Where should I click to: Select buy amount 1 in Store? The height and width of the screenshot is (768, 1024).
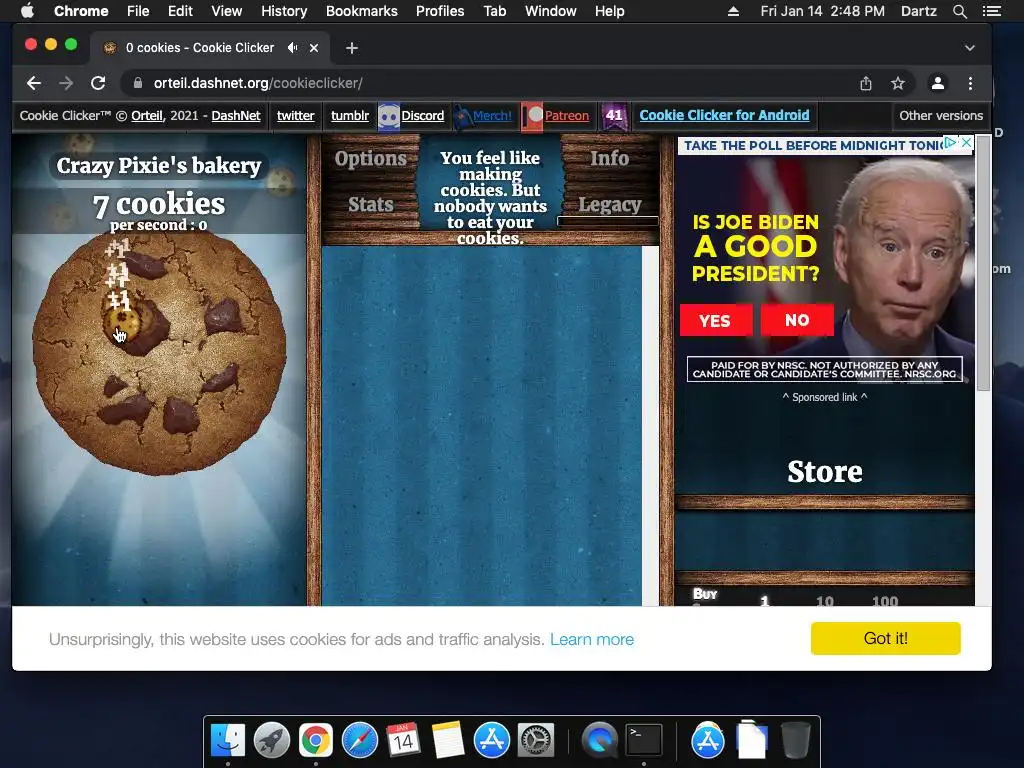(764, 601)
